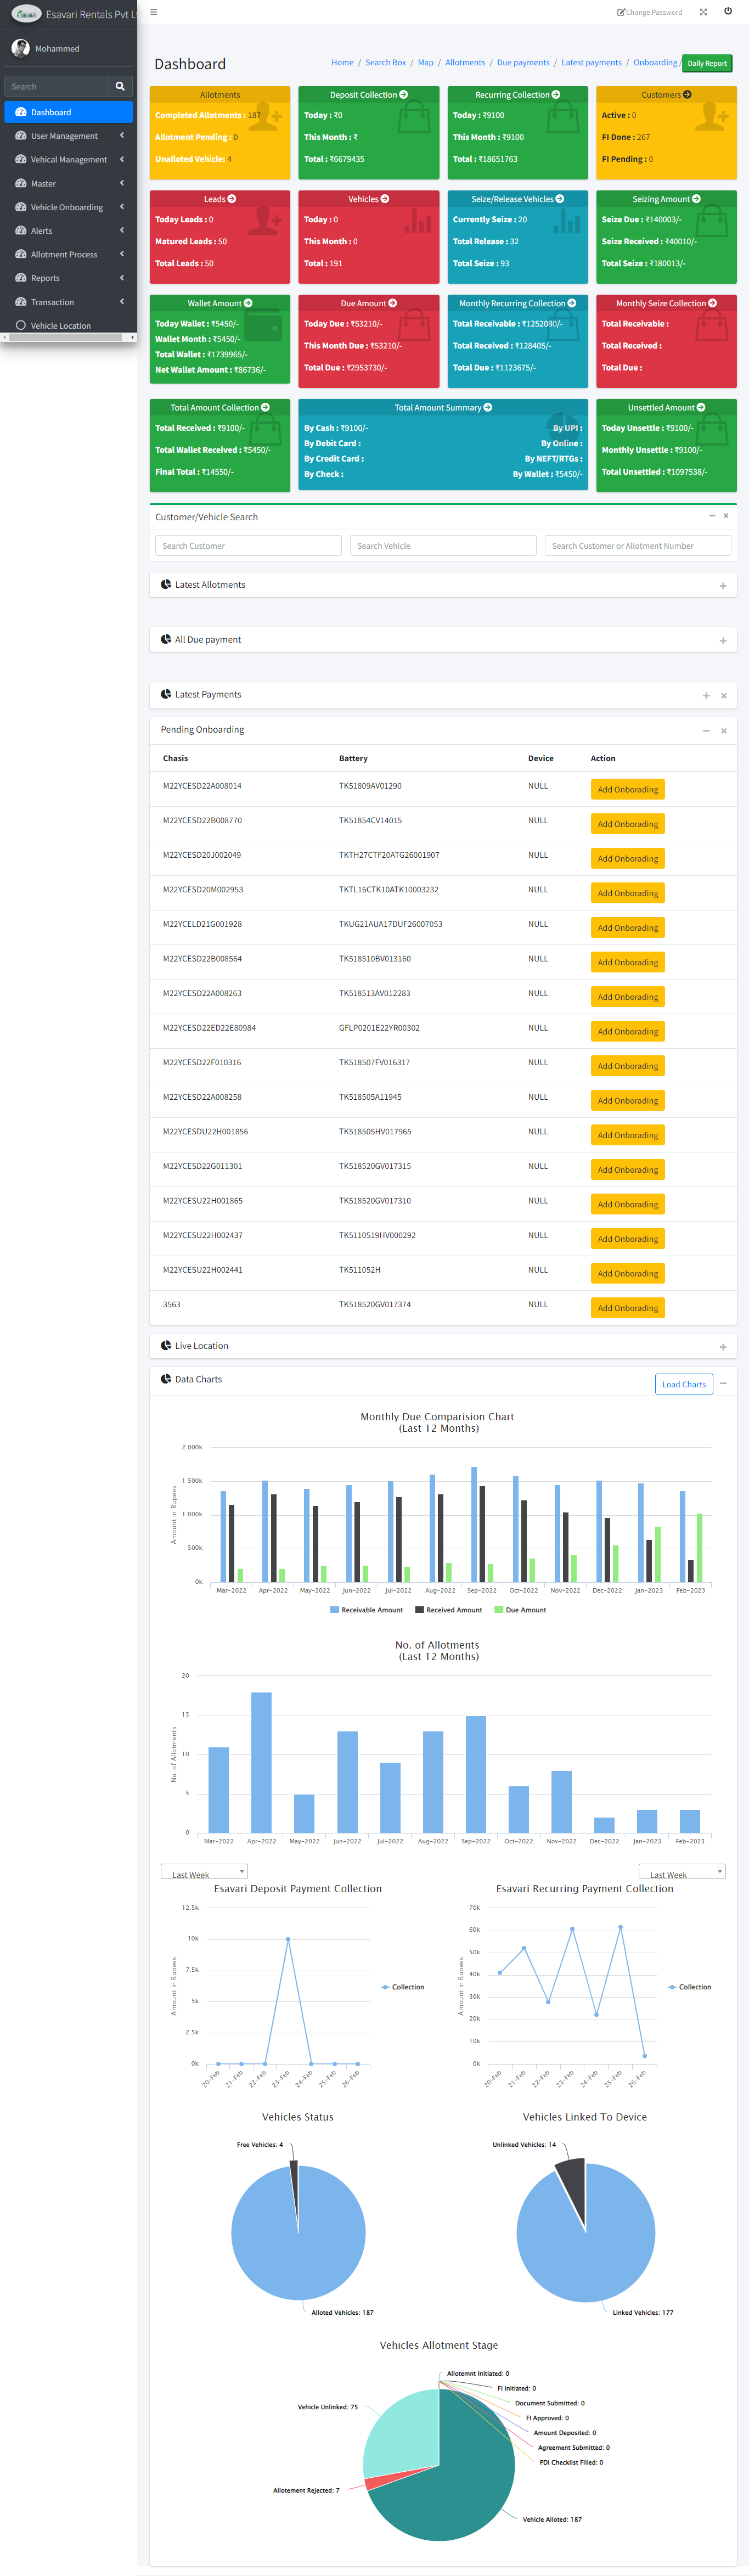Toggle the sidebar hamburger menu

click(x=153, y=12)
